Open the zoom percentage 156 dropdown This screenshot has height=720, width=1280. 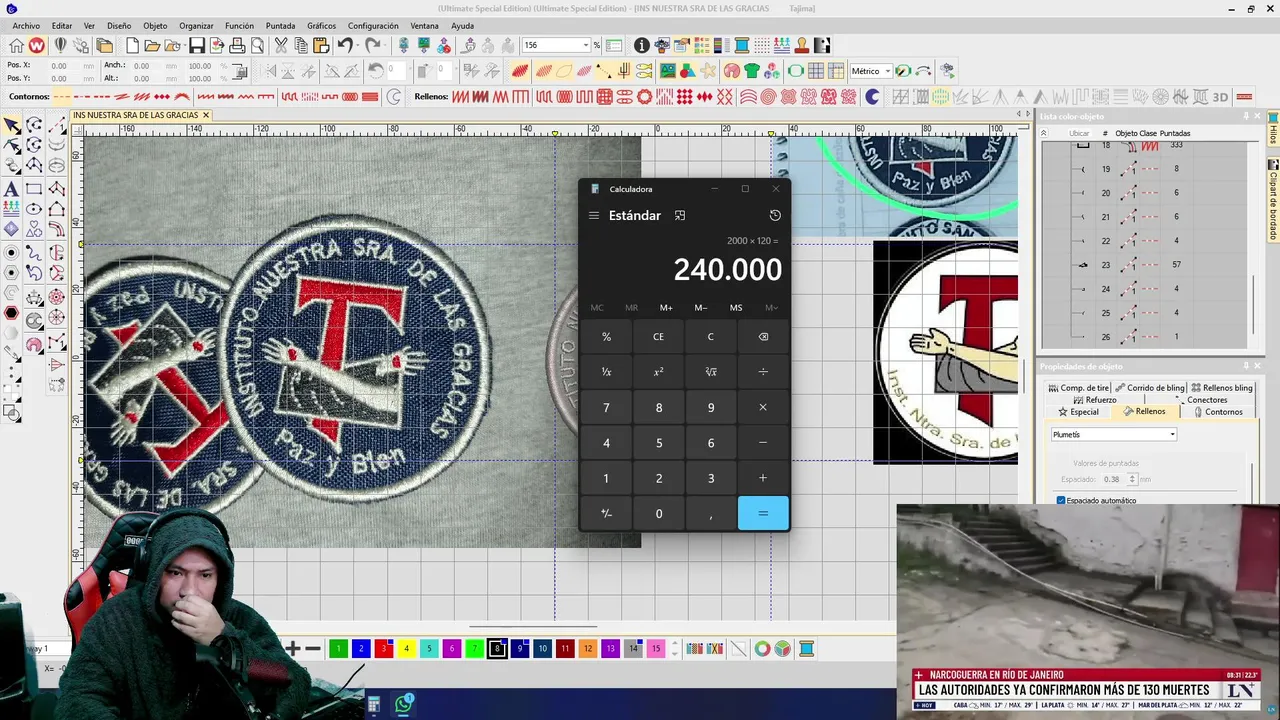585,45
